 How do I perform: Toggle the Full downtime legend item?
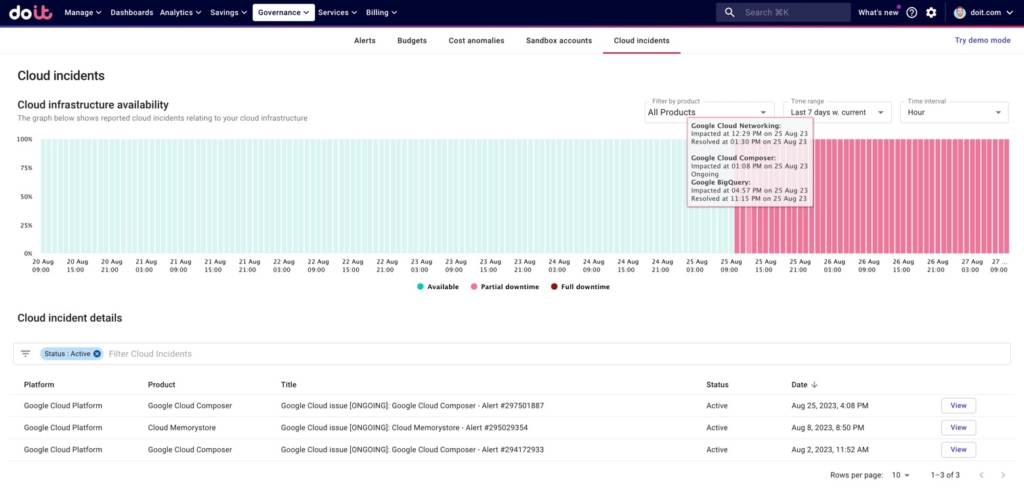580,287
